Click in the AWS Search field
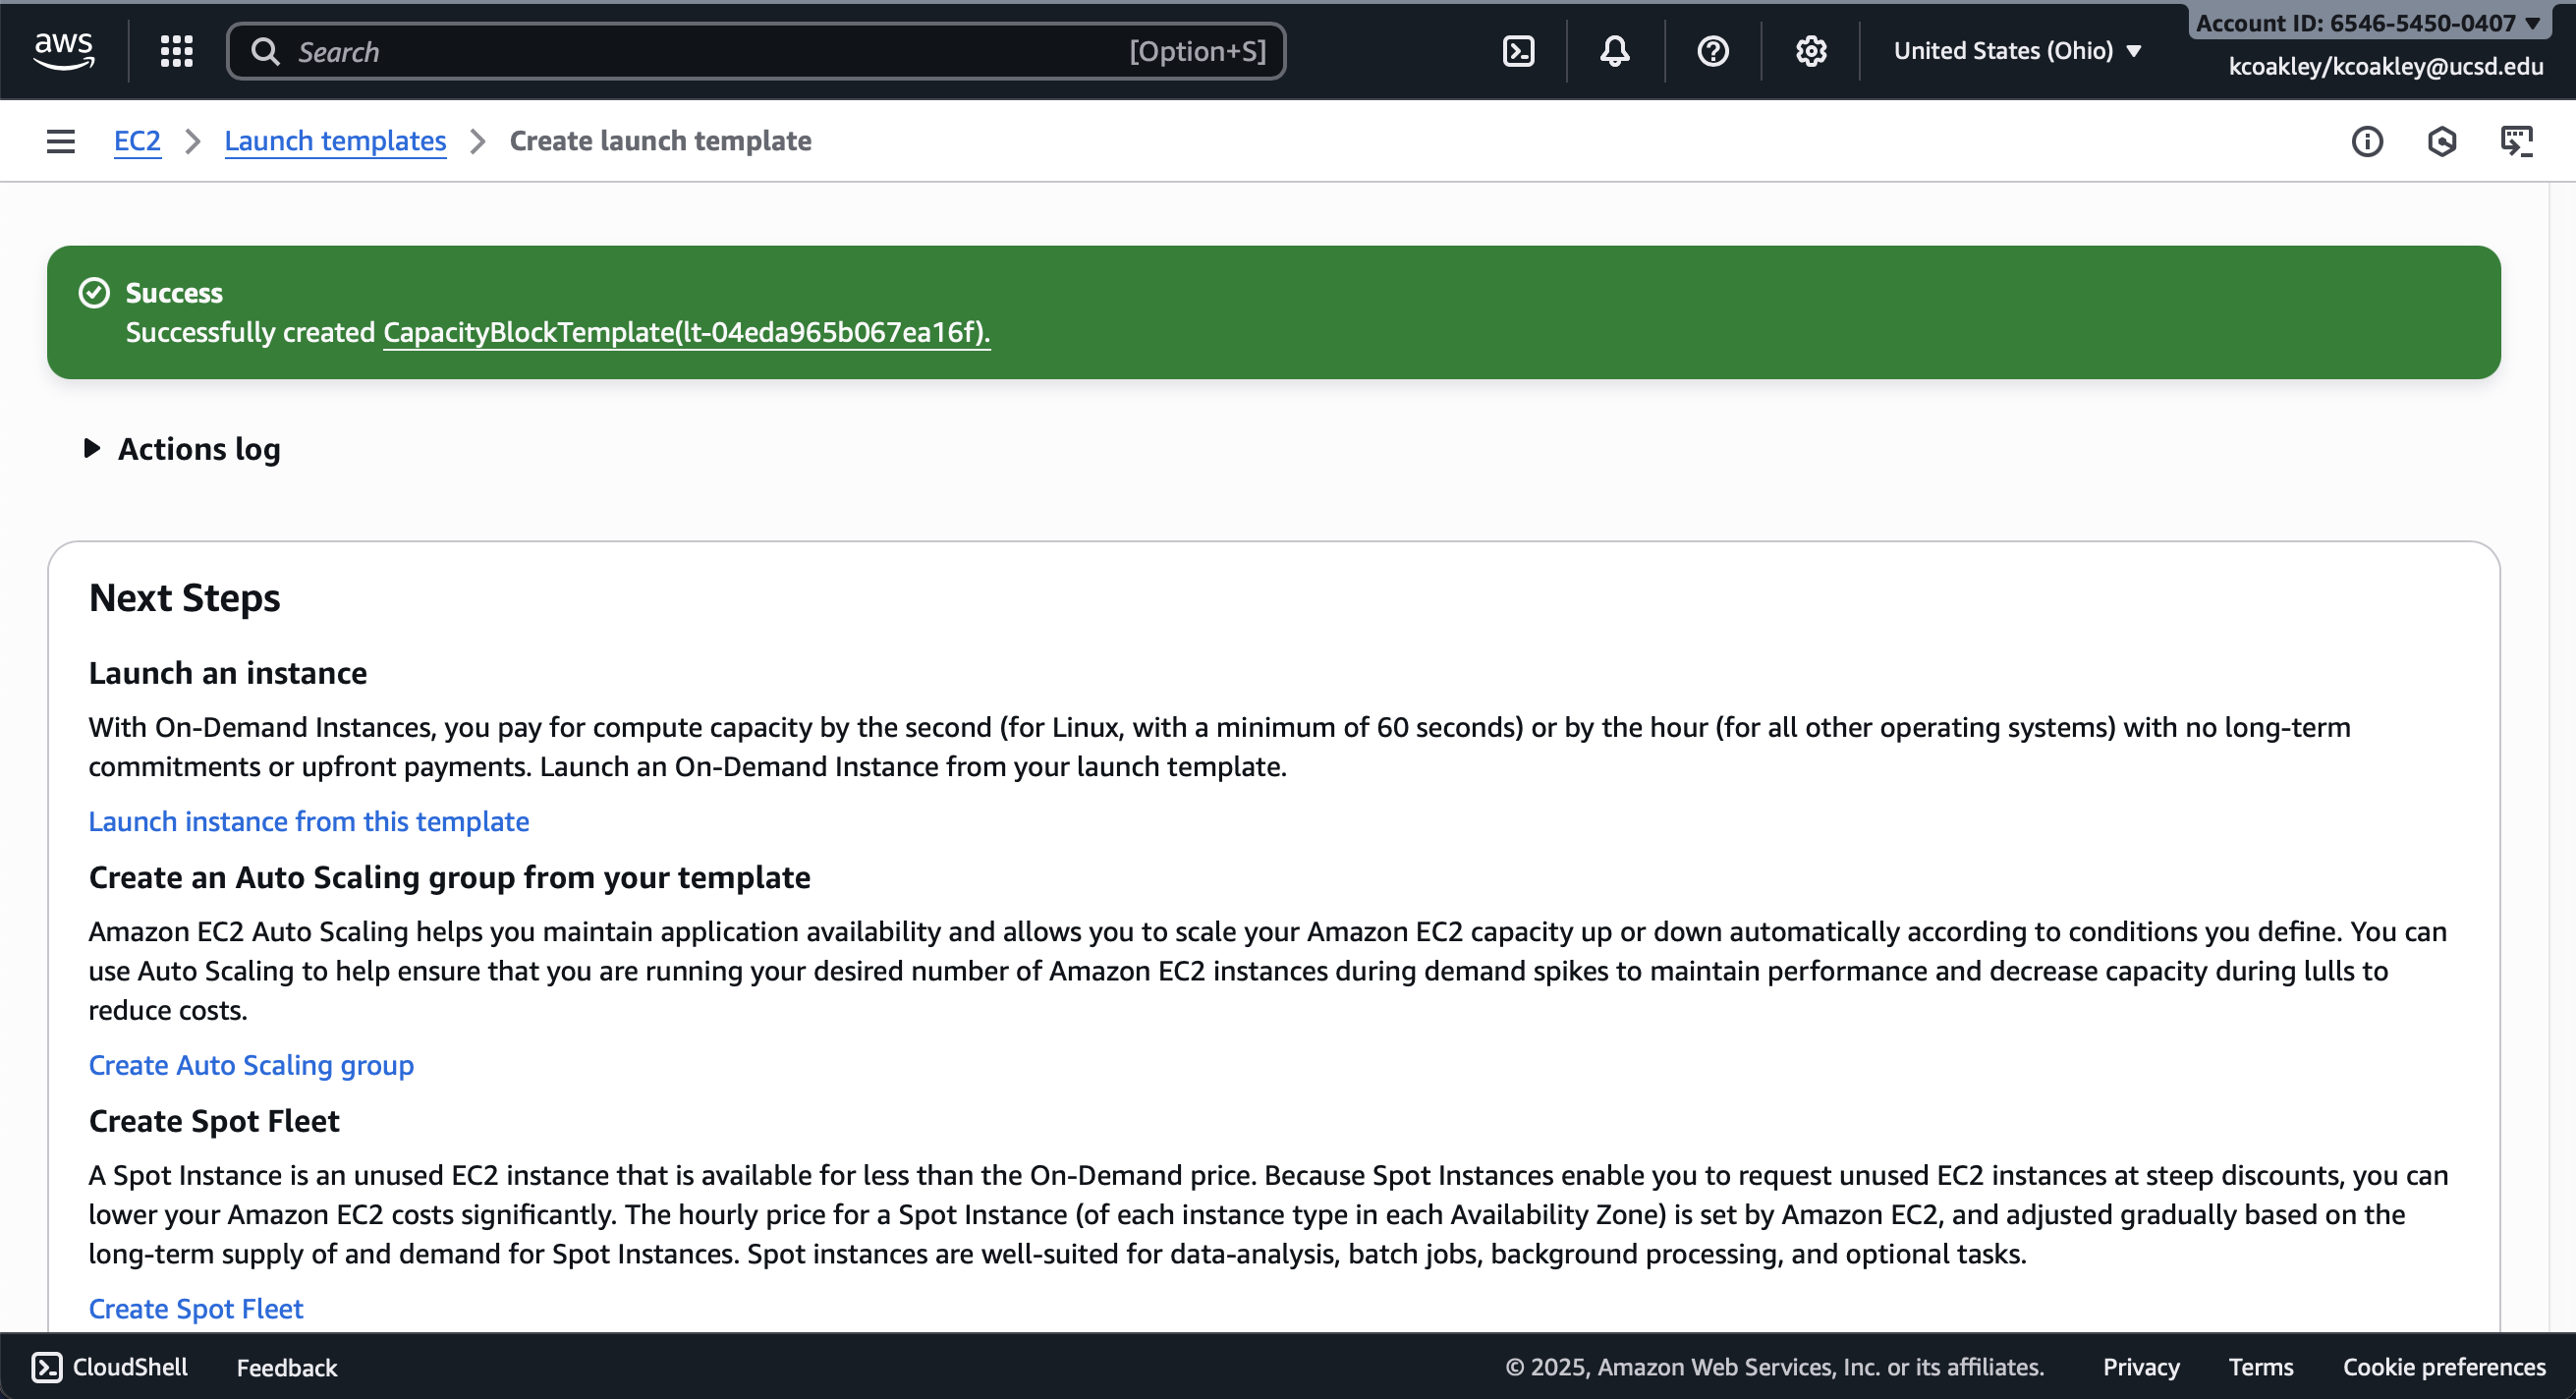This screenshot has height=1399, width=2576. pos(700,51)
